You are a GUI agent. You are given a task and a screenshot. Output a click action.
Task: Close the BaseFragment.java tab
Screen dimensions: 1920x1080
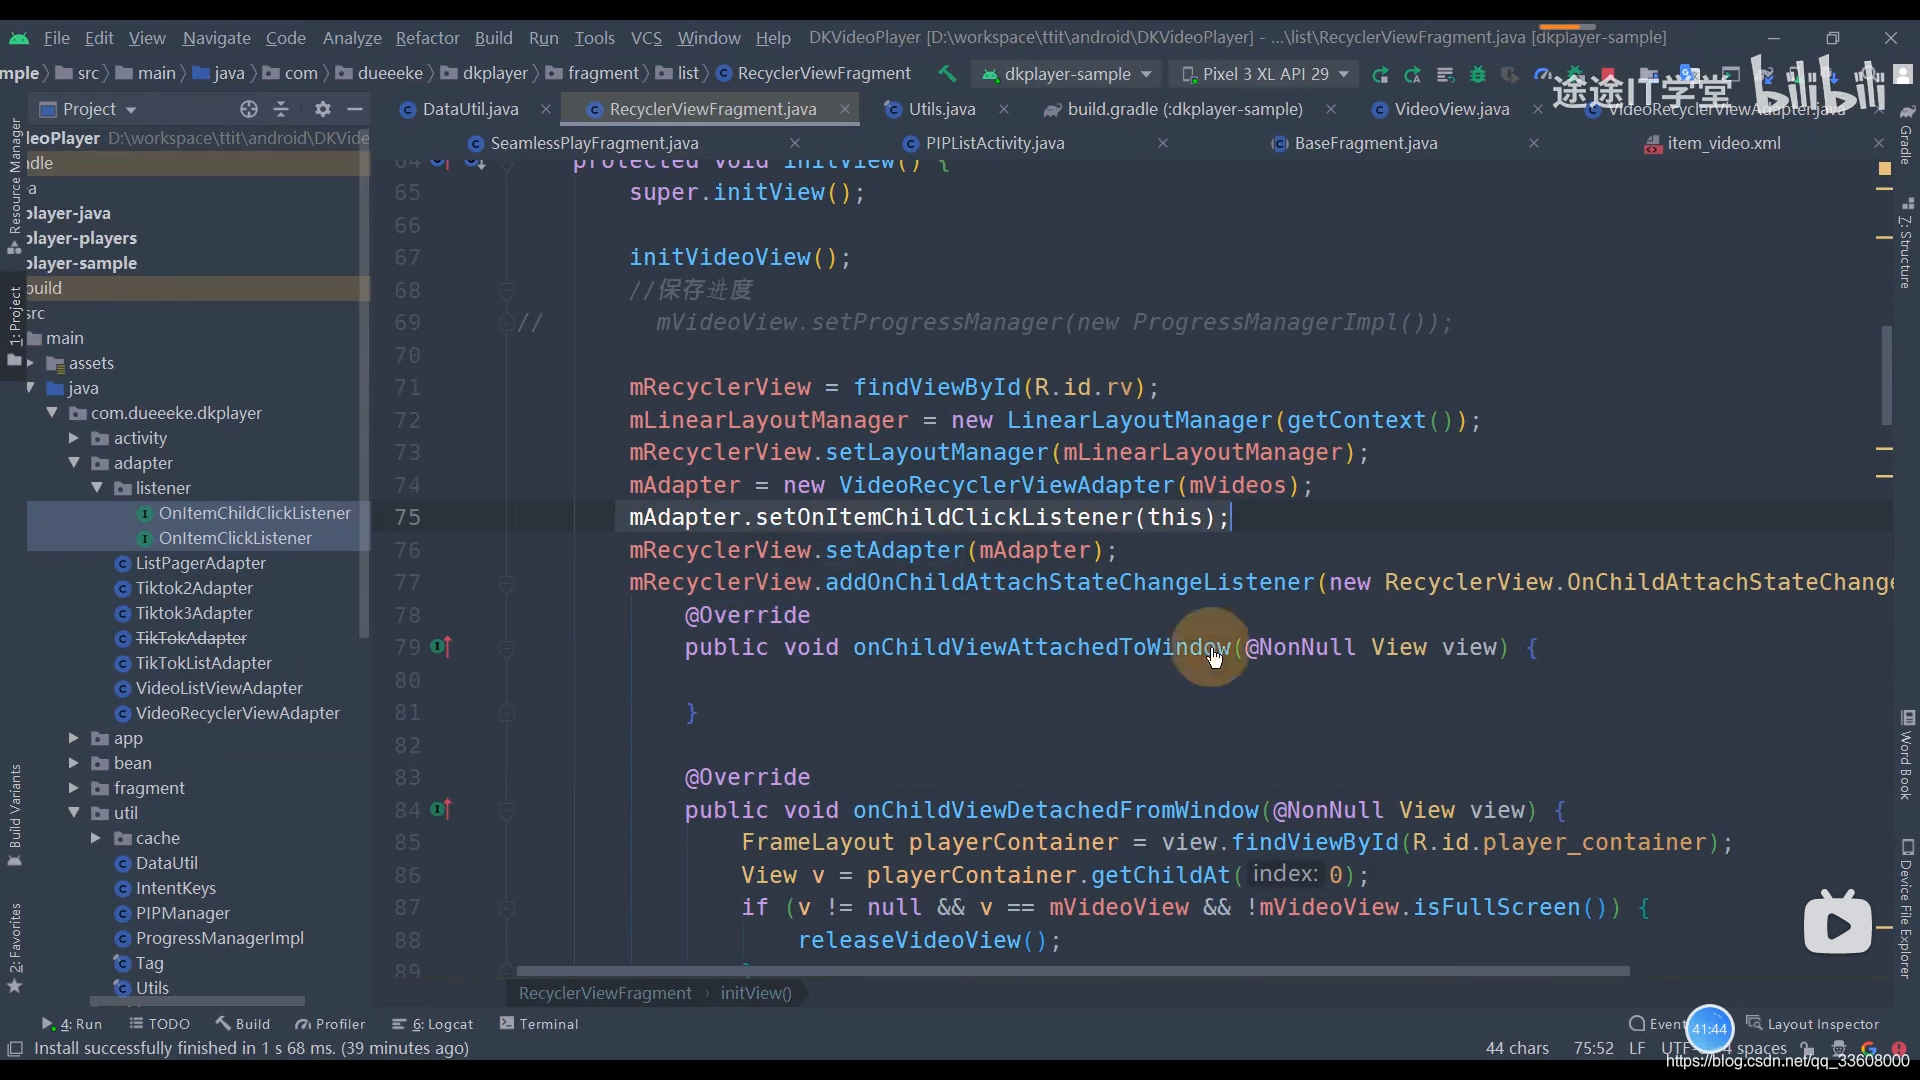1533,143
